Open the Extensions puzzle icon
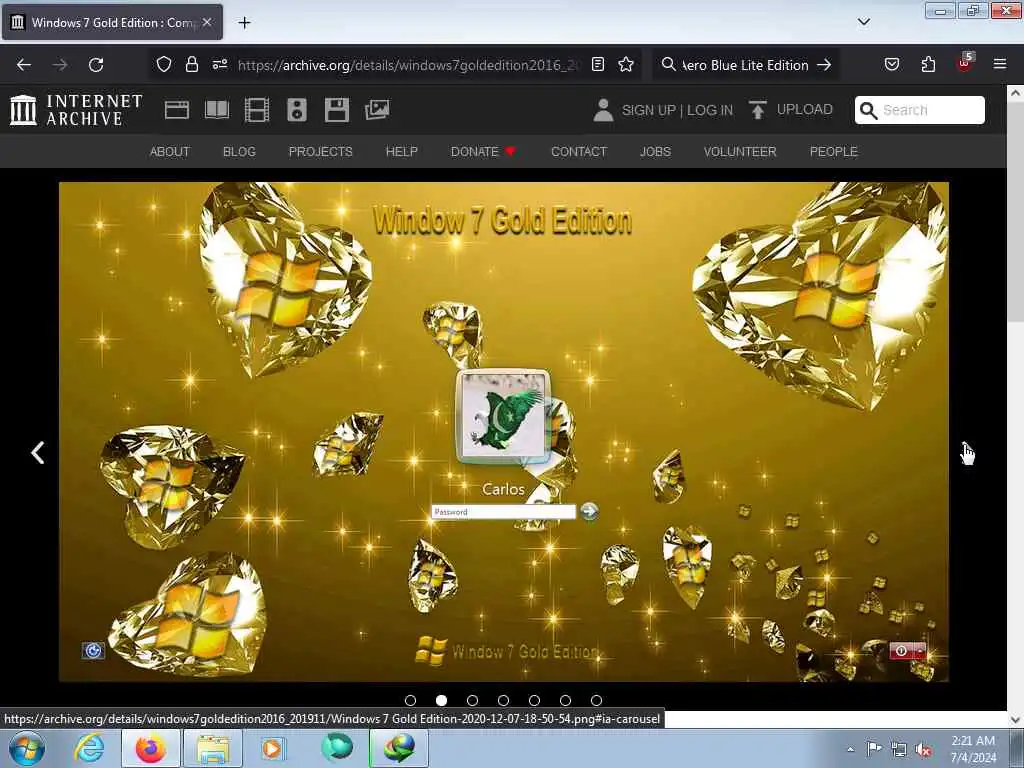The image size is (1024, 768). (x=928, y=64)
